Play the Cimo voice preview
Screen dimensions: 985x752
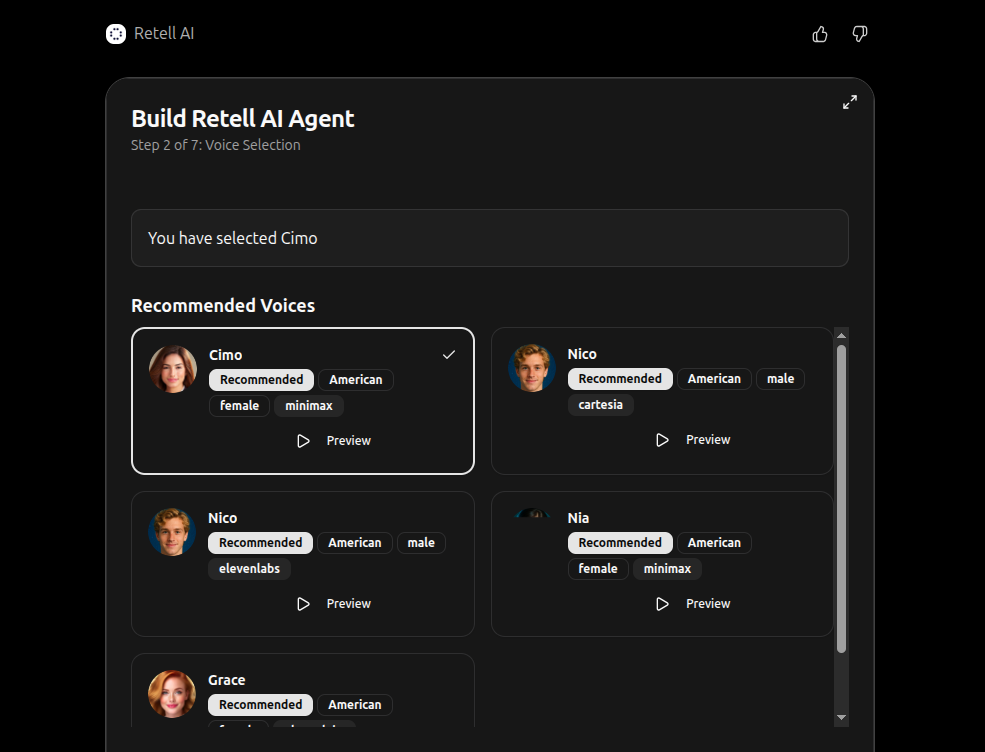(303, 441)
